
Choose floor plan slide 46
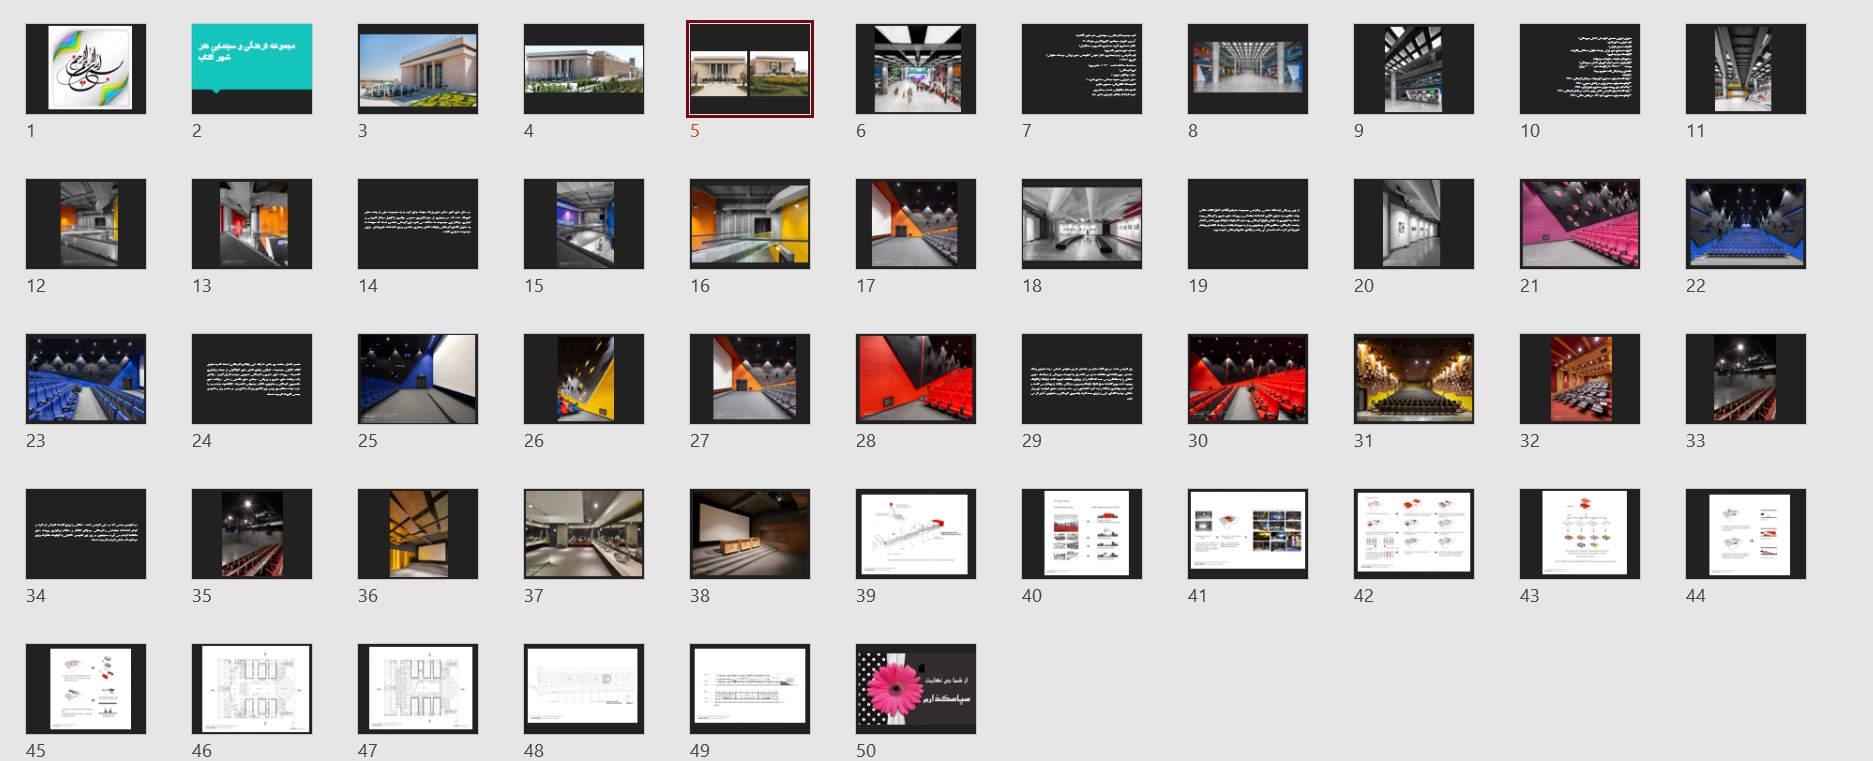[252, 689]
